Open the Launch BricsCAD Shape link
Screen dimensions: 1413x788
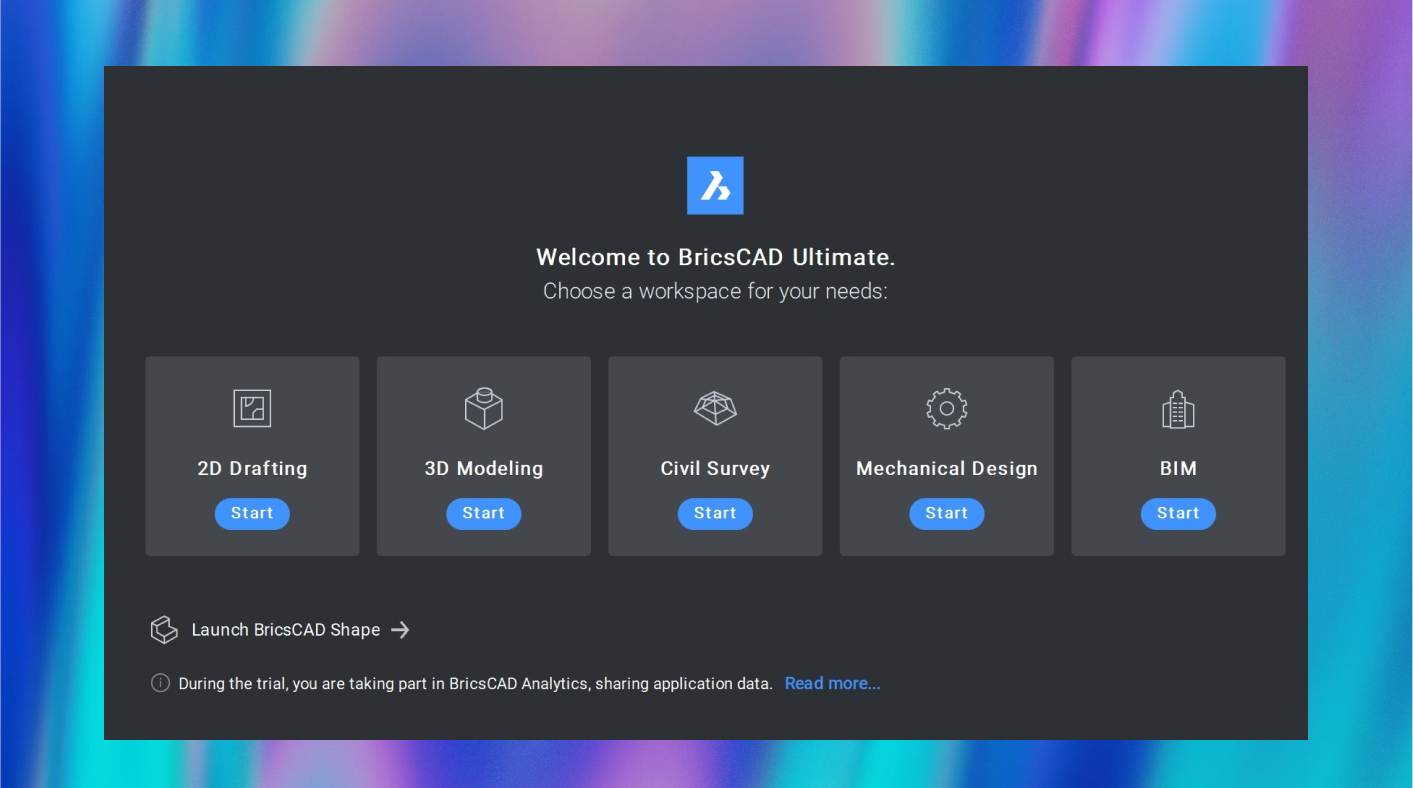click(x=286, y=630)
